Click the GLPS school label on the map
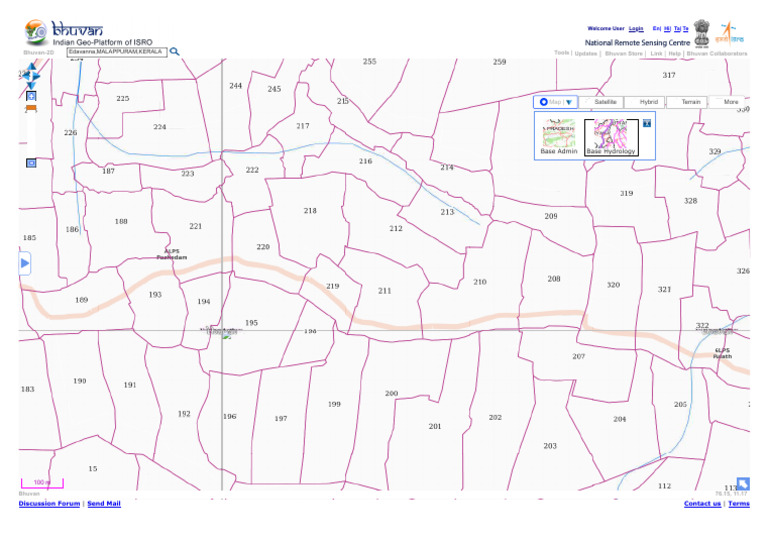The width and height of the screenshot is (768, 543). [x=722, y=353]
